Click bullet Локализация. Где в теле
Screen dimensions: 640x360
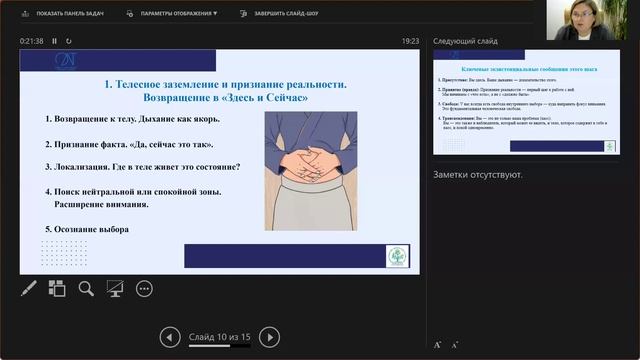point(142,167)
